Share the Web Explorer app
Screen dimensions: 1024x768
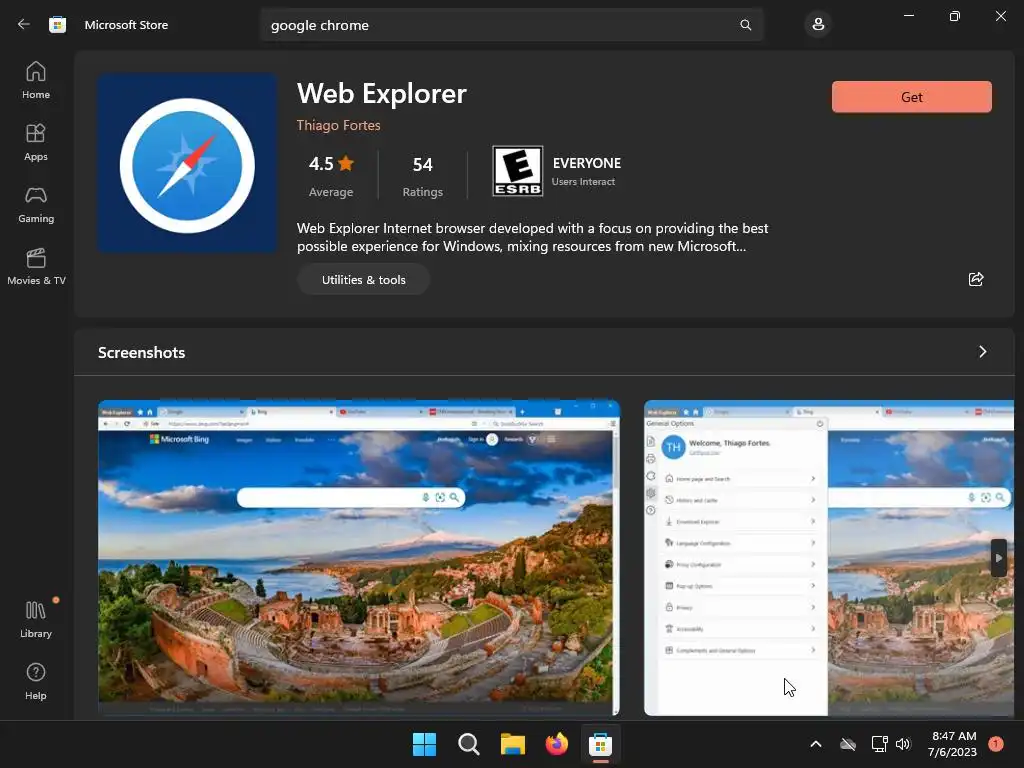coord(976,280)
